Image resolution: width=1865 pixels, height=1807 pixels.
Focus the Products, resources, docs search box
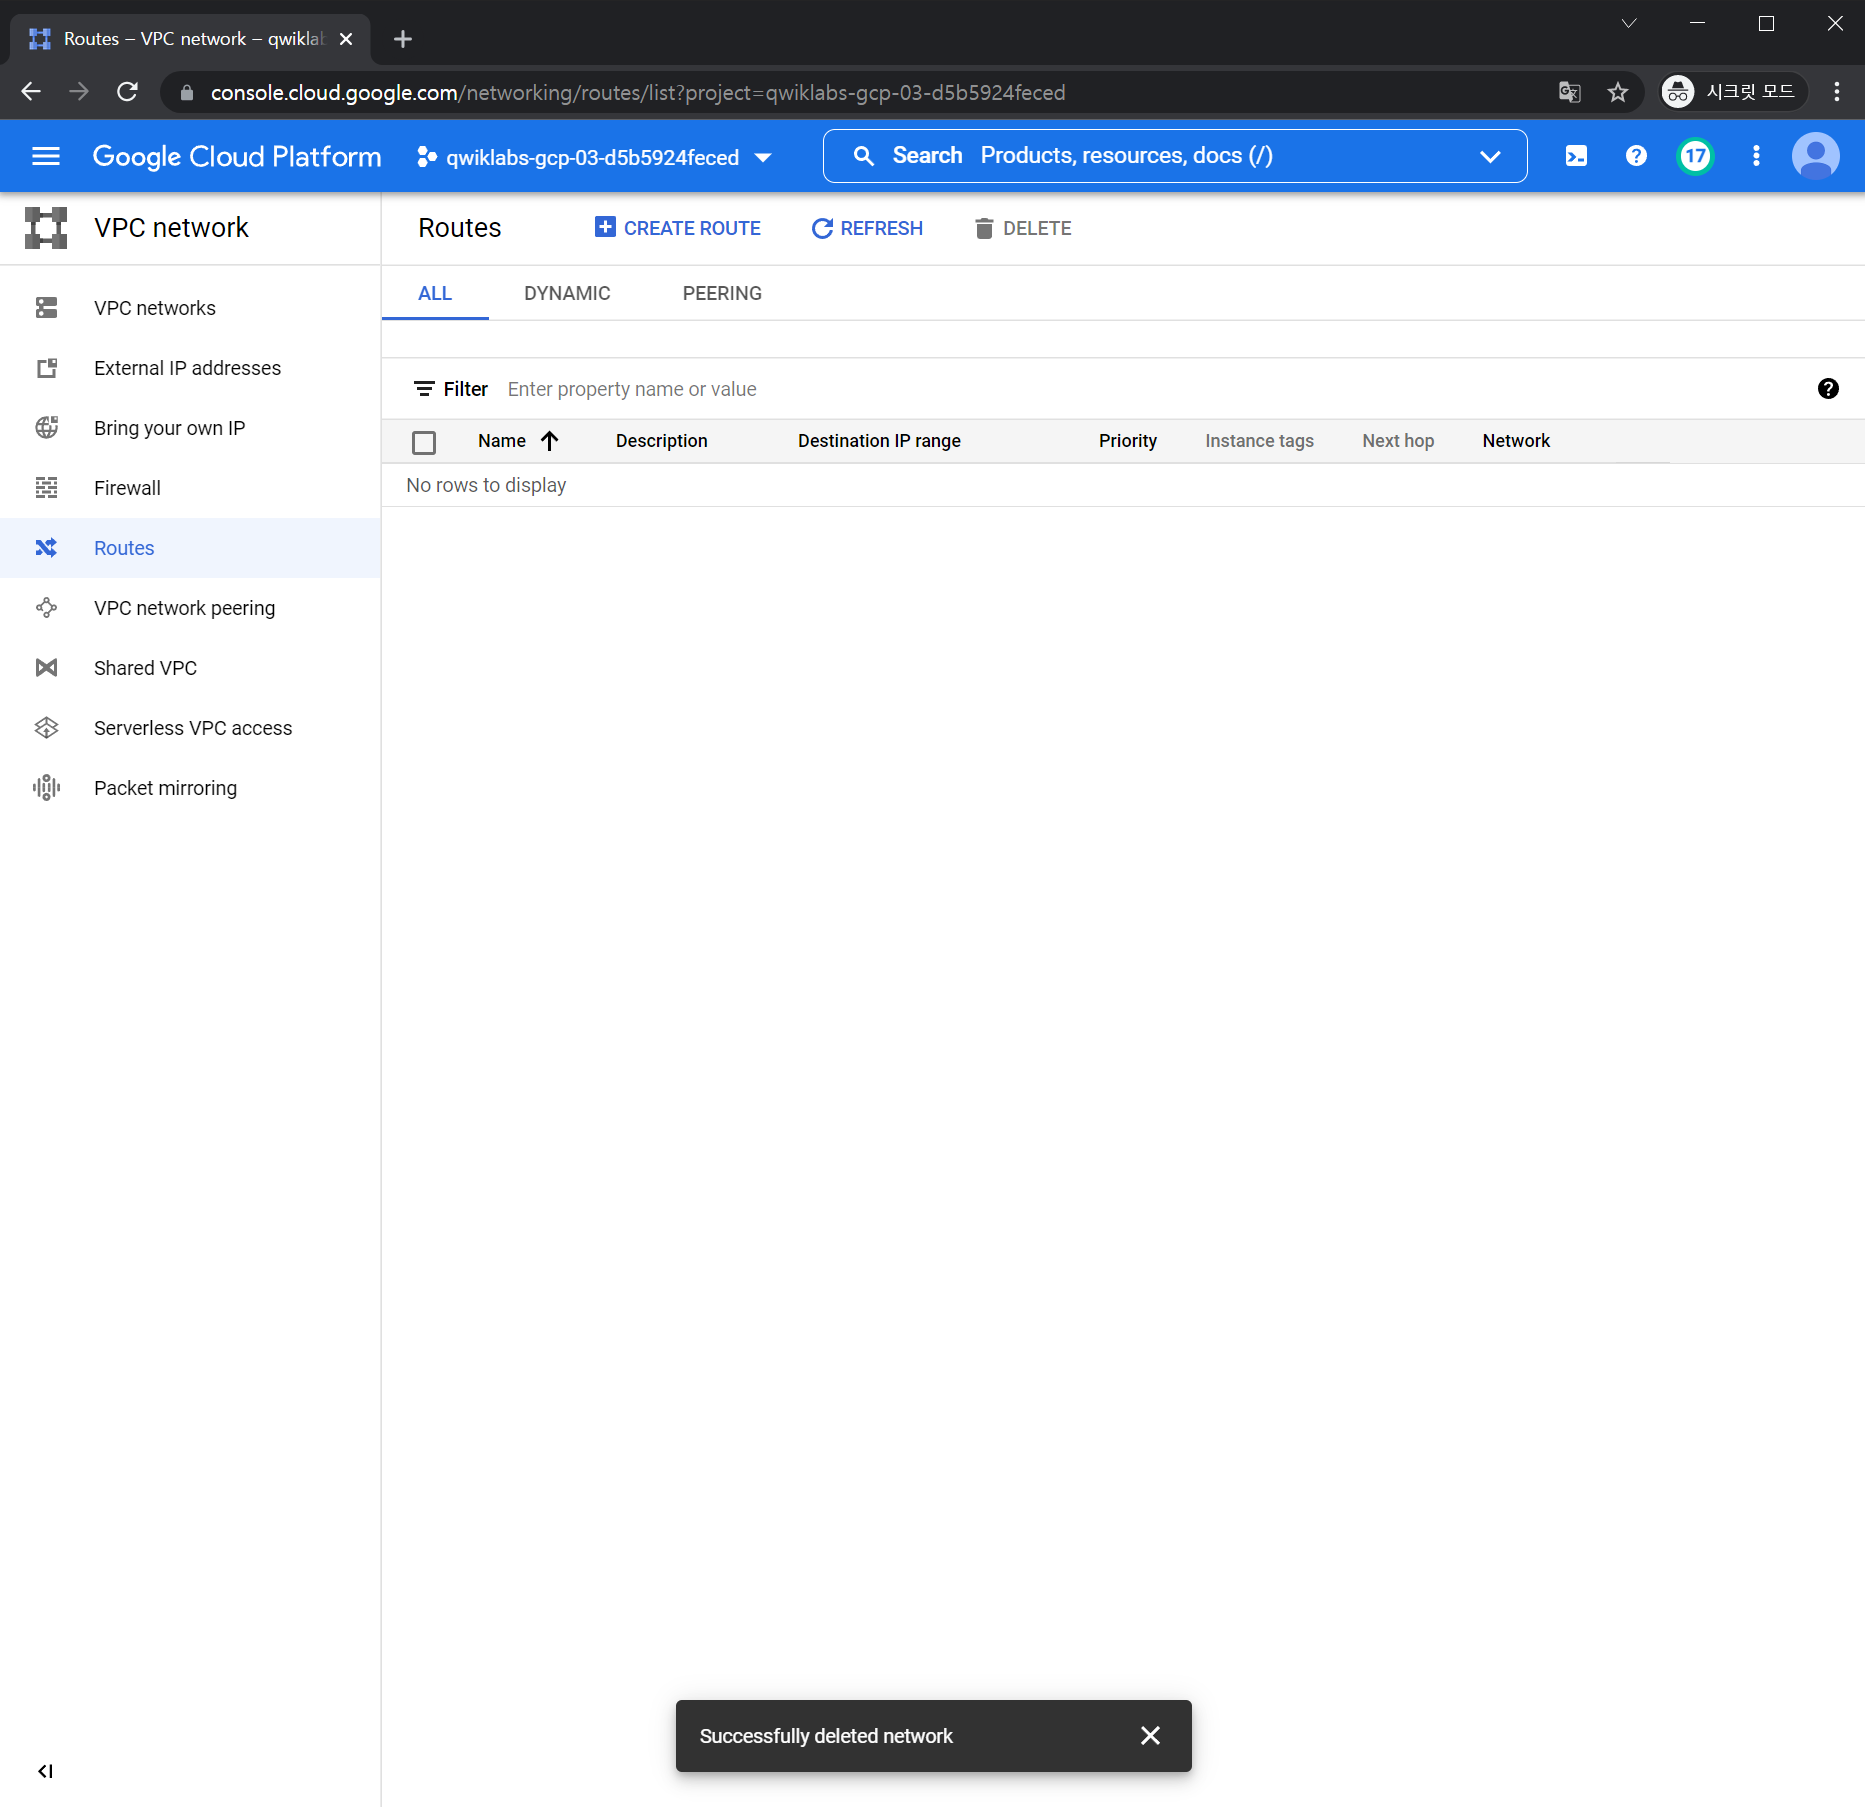click(x=1175, y=156)
